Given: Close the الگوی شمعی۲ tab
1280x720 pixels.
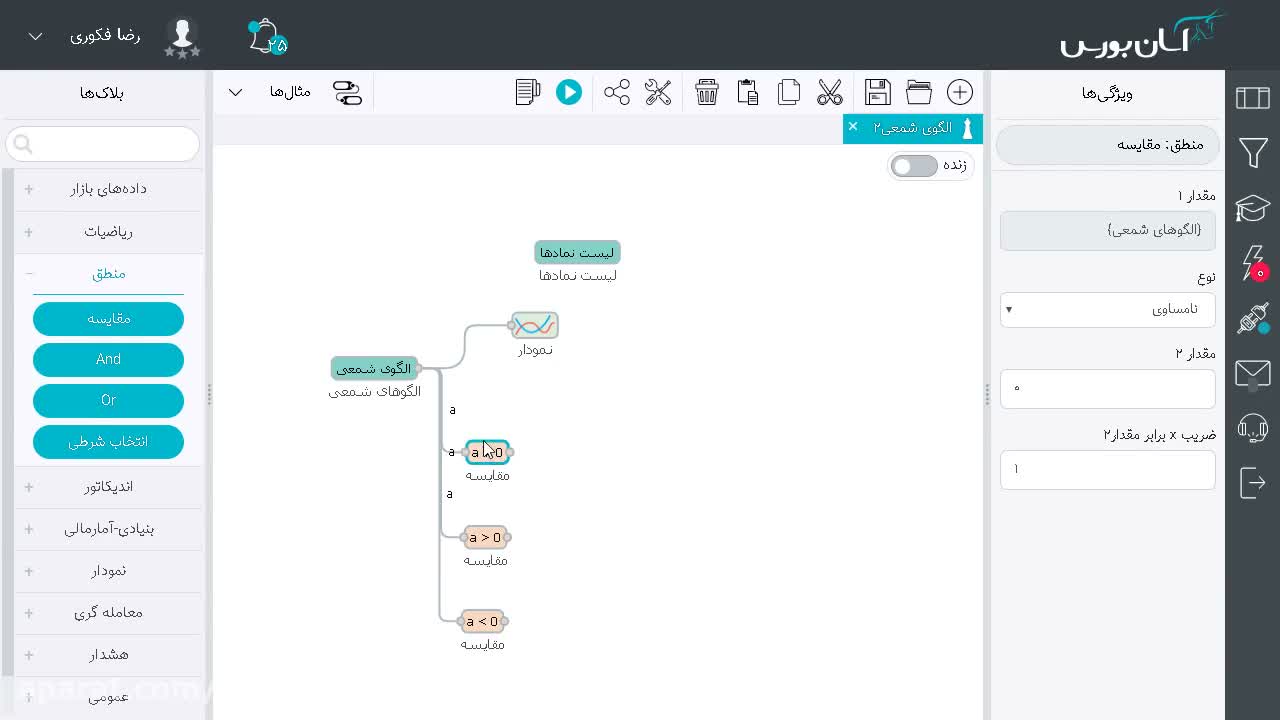Looking at the screenshot, I should [853, 126].
